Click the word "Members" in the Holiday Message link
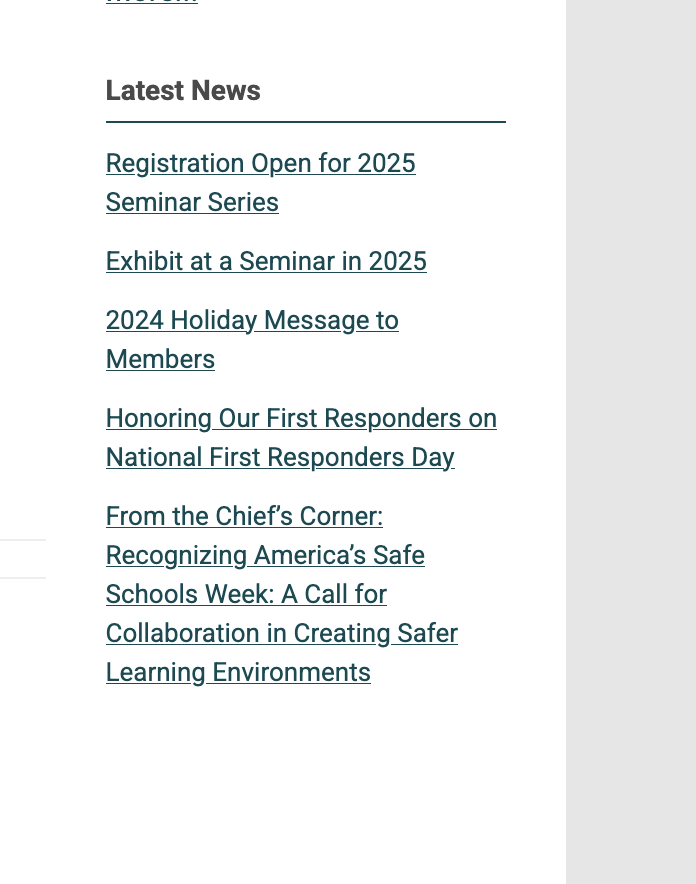 point(160,359)
